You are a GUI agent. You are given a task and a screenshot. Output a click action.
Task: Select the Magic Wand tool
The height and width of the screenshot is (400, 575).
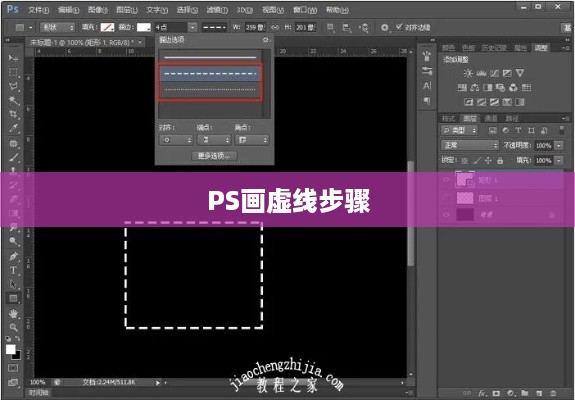point(14,100)
